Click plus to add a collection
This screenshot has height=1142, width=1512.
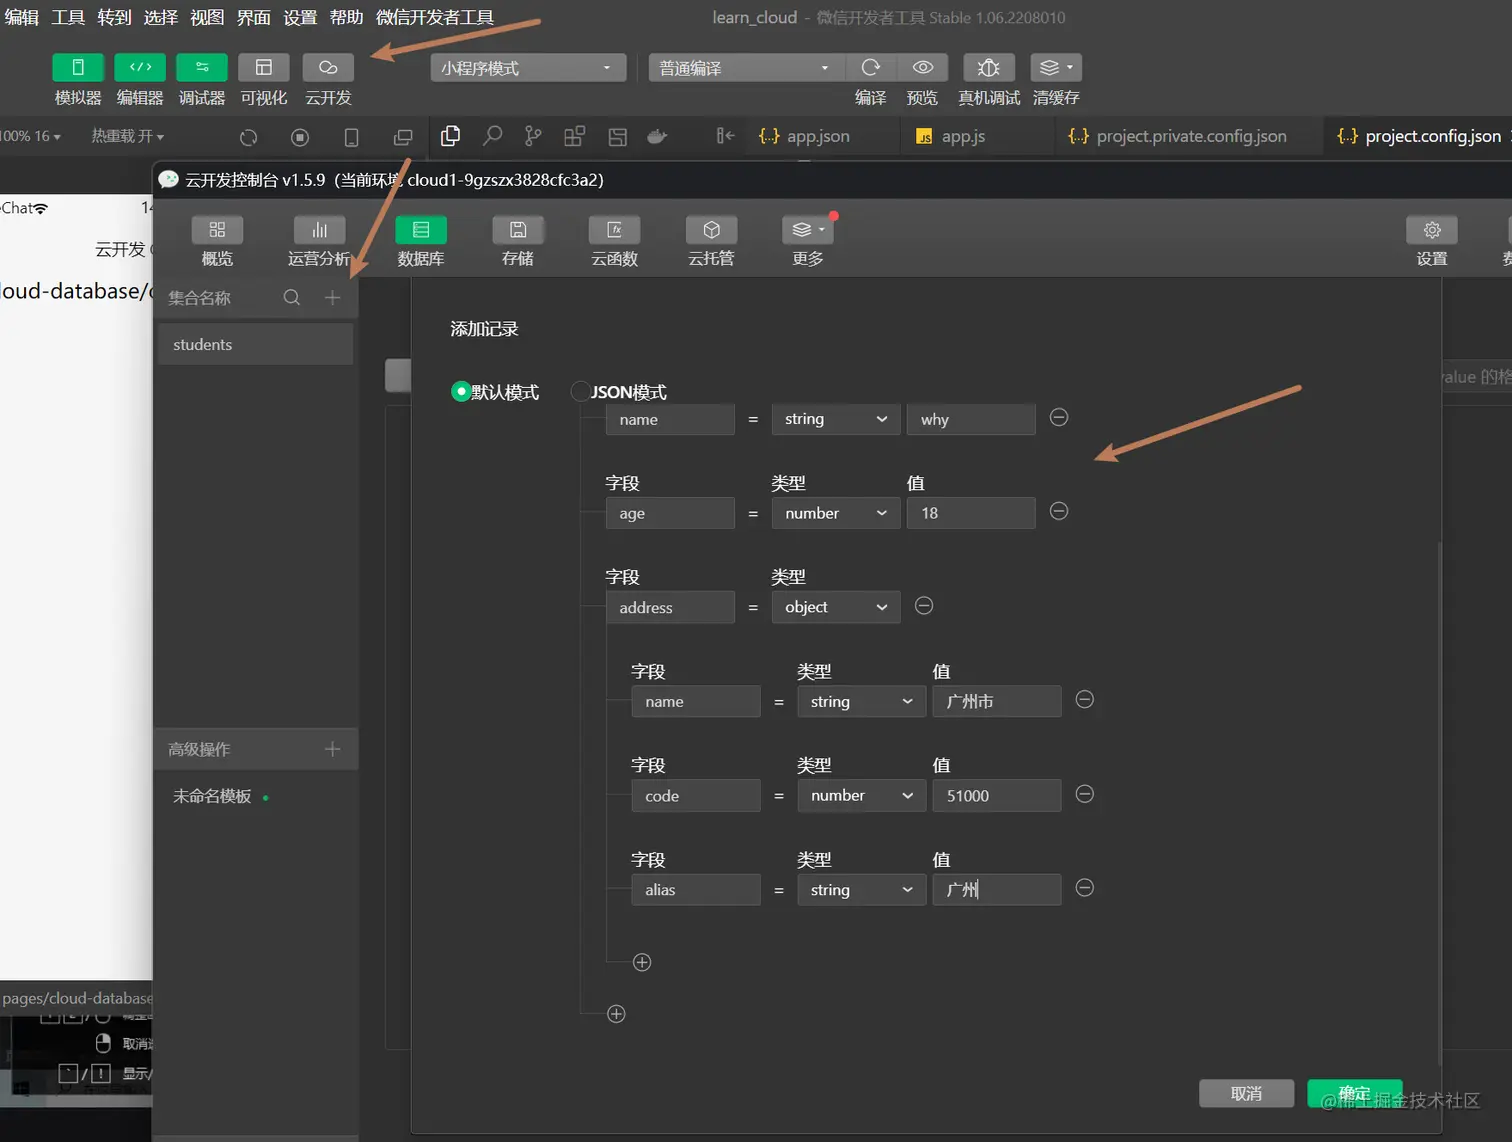click(x=333, y=297)
